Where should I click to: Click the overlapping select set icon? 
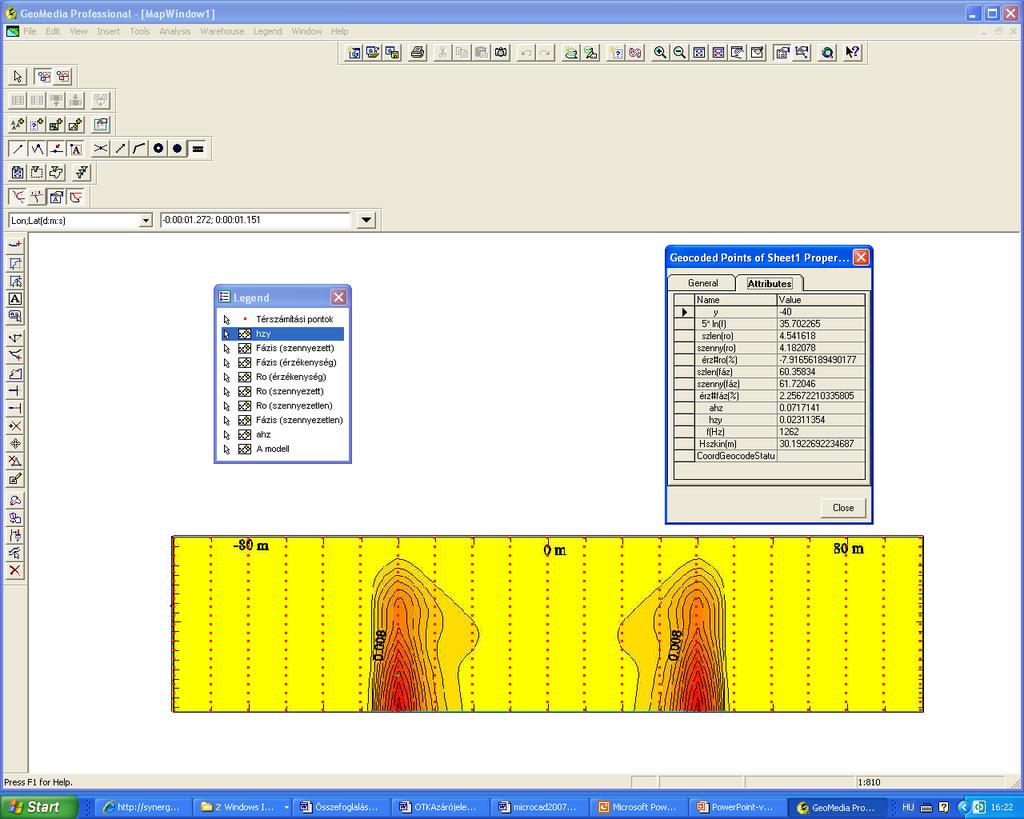pyautogui.click(x=44, y=77)
